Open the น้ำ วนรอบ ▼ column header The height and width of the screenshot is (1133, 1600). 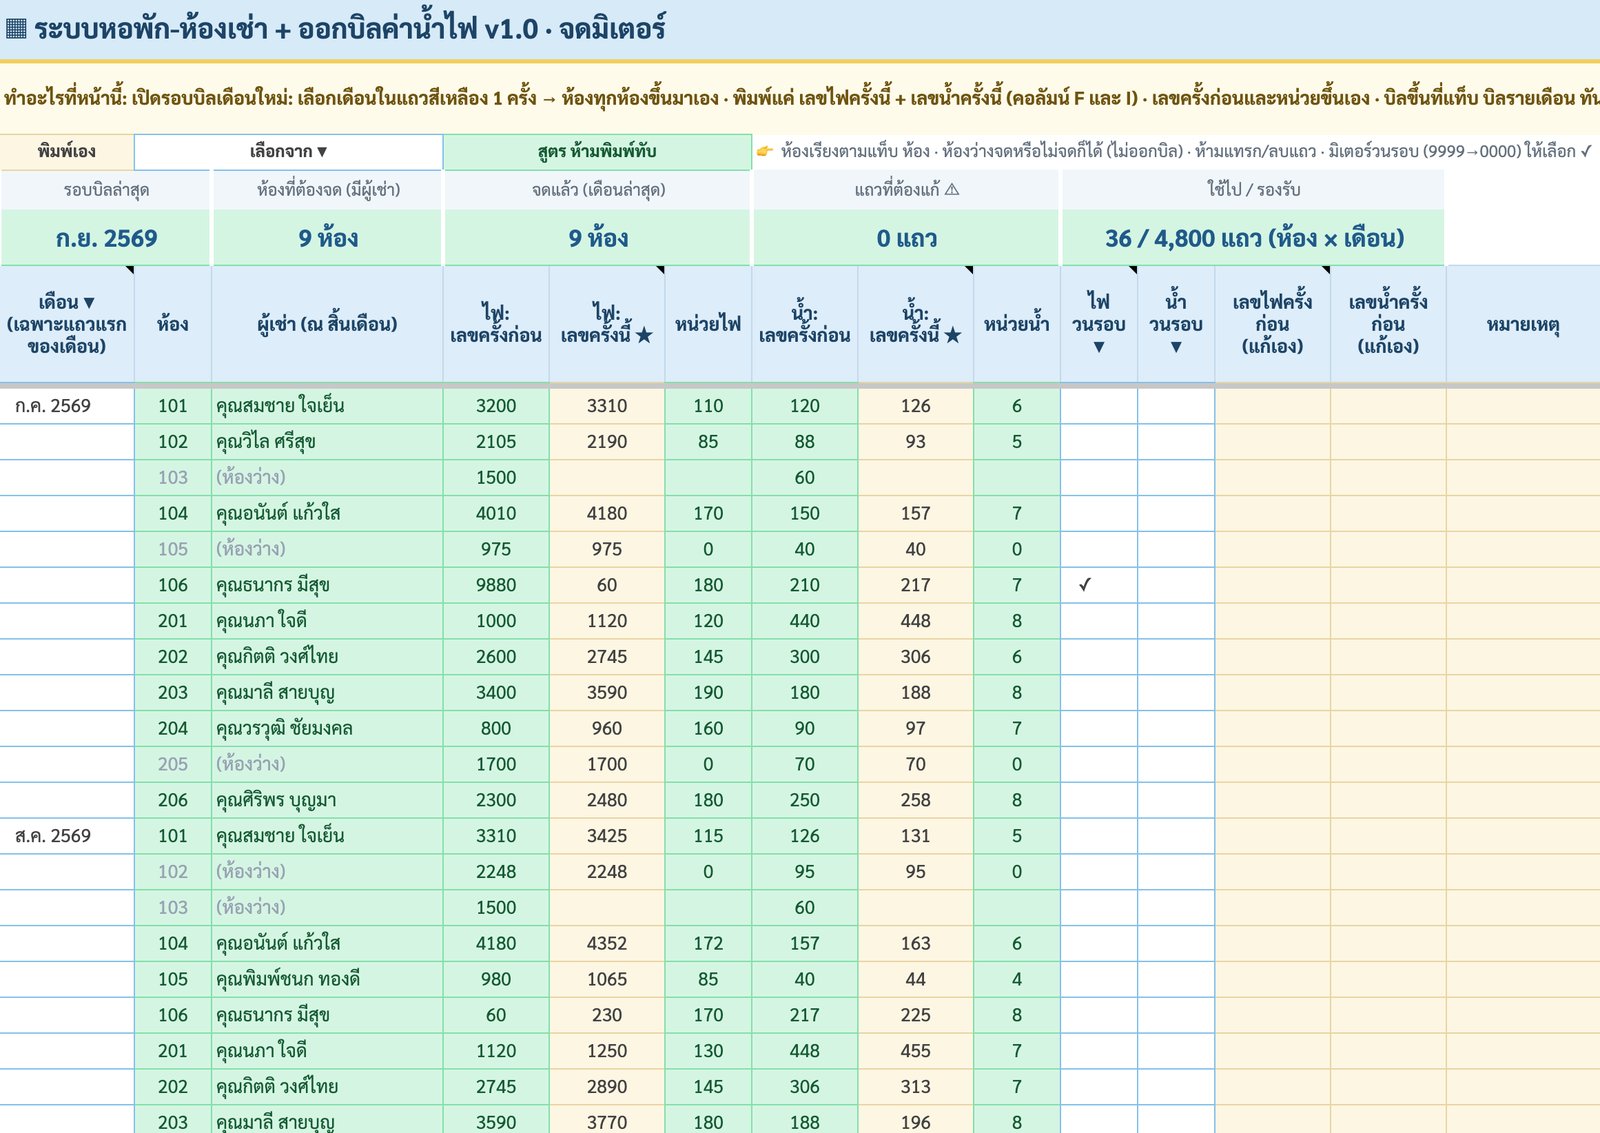tap(1176, 324)
